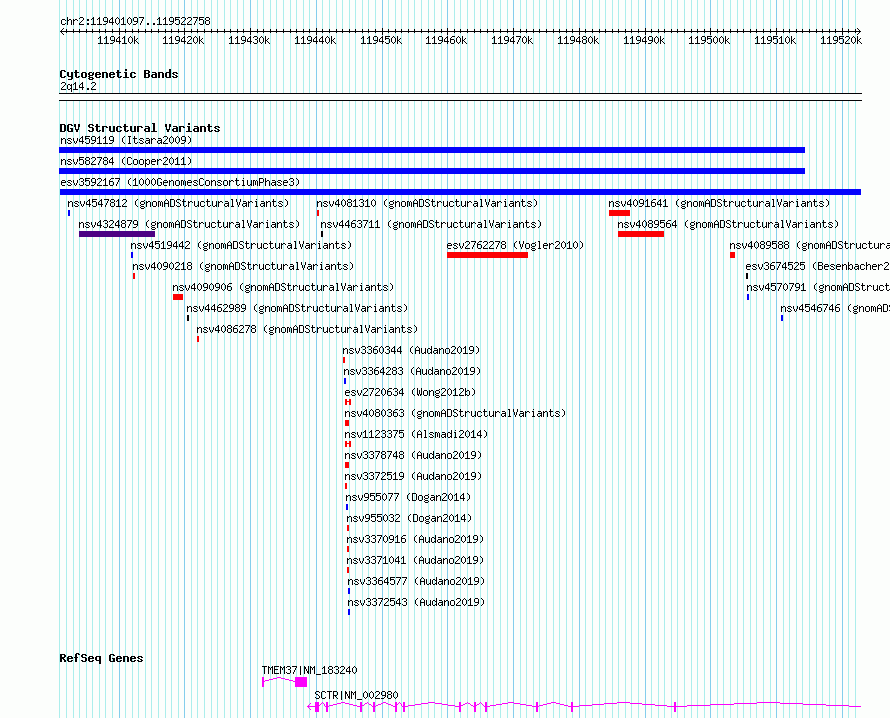Click the nsv459119 (Itsara2009) variant label

pyautogui.click(x=126, y=140)
